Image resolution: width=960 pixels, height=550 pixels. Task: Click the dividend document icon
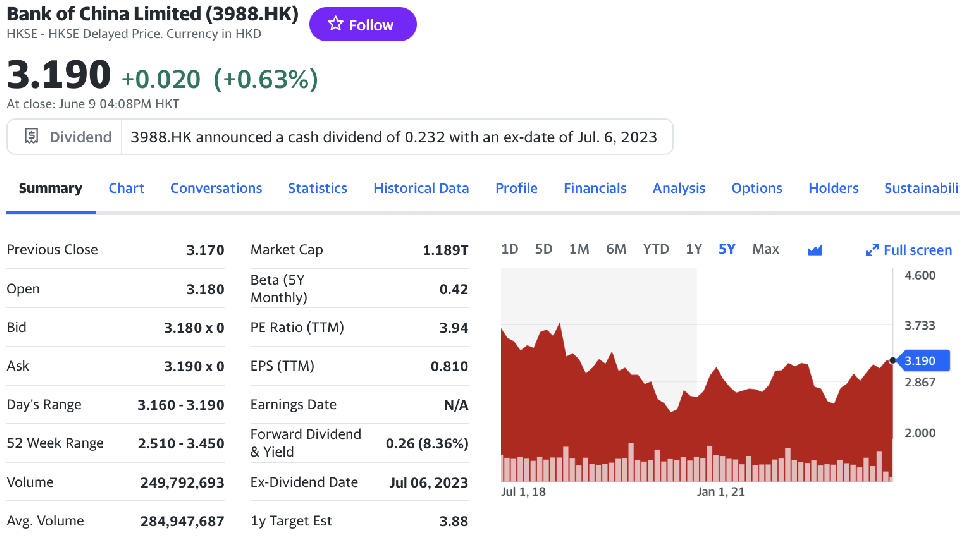tap(31, 137)
